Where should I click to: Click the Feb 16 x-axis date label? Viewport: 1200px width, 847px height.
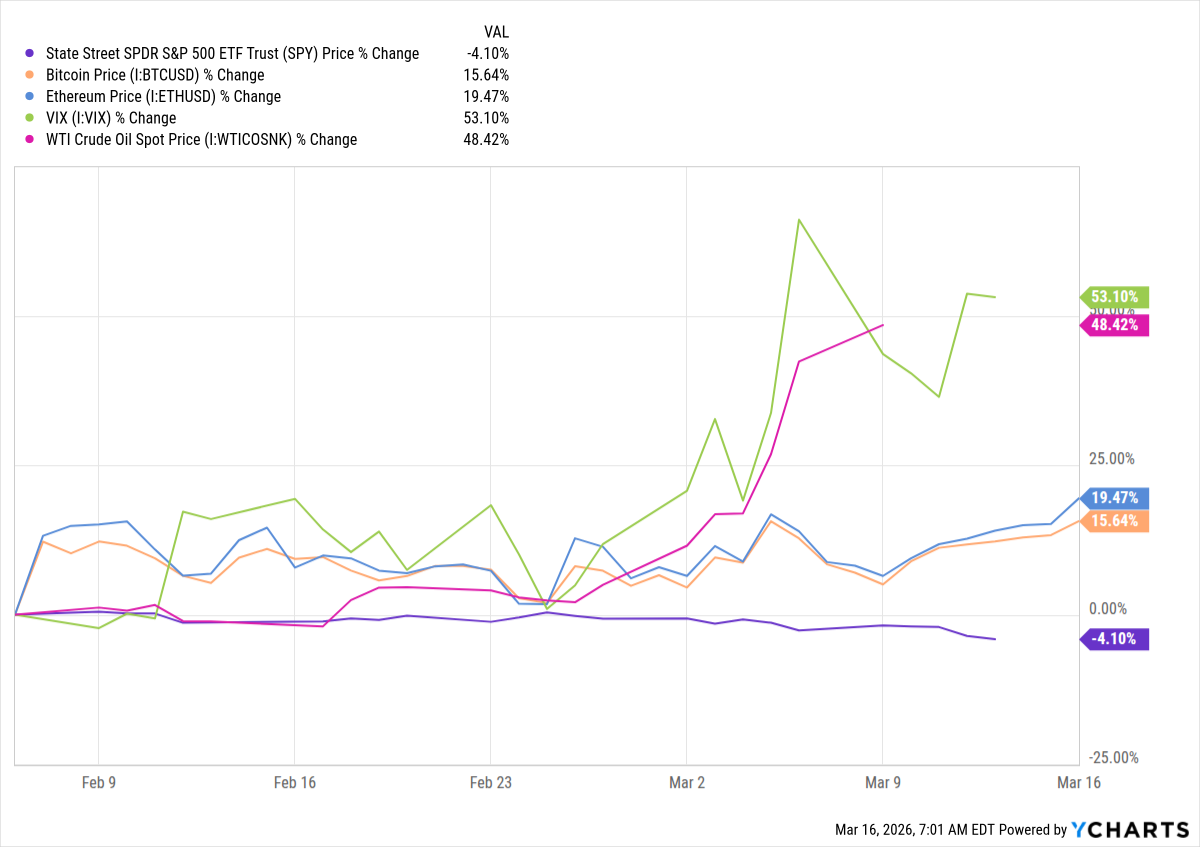click(294, 783)
